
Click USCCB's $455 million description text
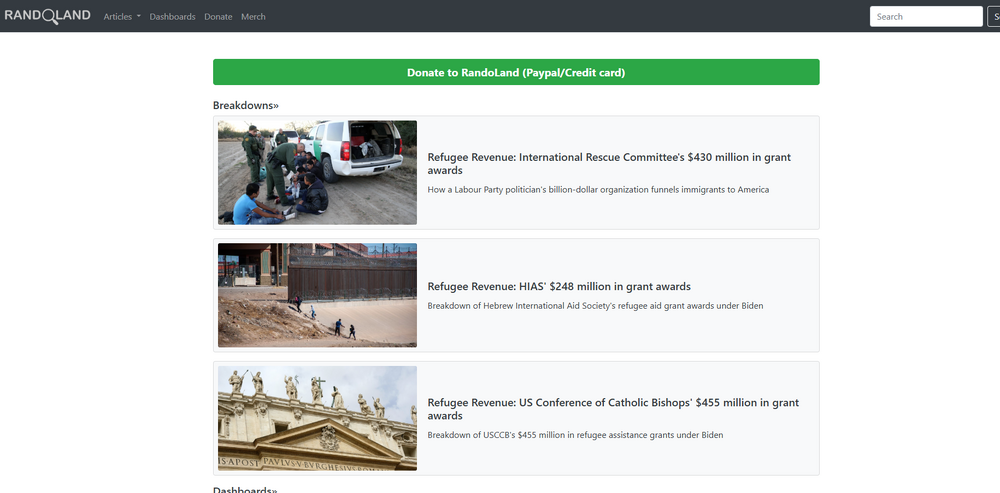575,435
